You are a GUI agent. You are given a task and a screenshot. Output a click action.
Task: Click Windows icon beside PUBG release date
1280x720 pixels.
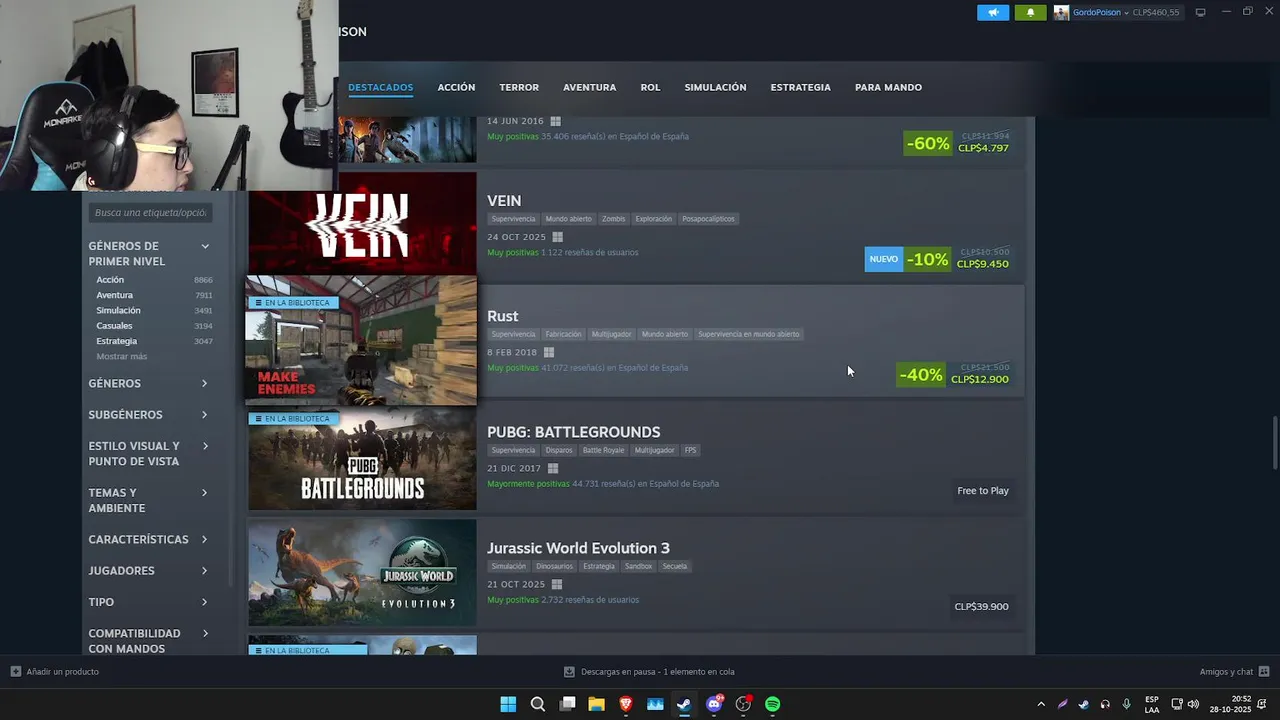click(552, 468)
